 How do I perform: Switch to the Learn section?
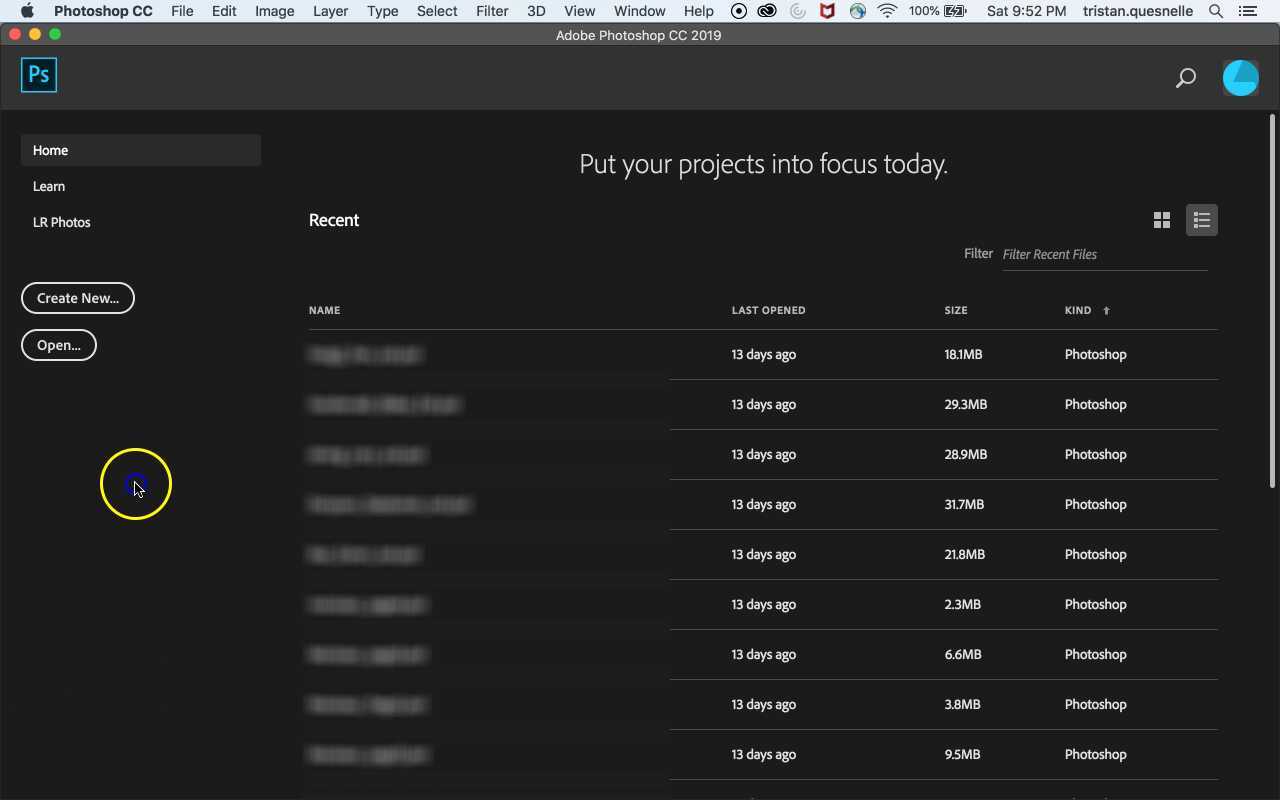pyautogui.click(x=49, y=186)
